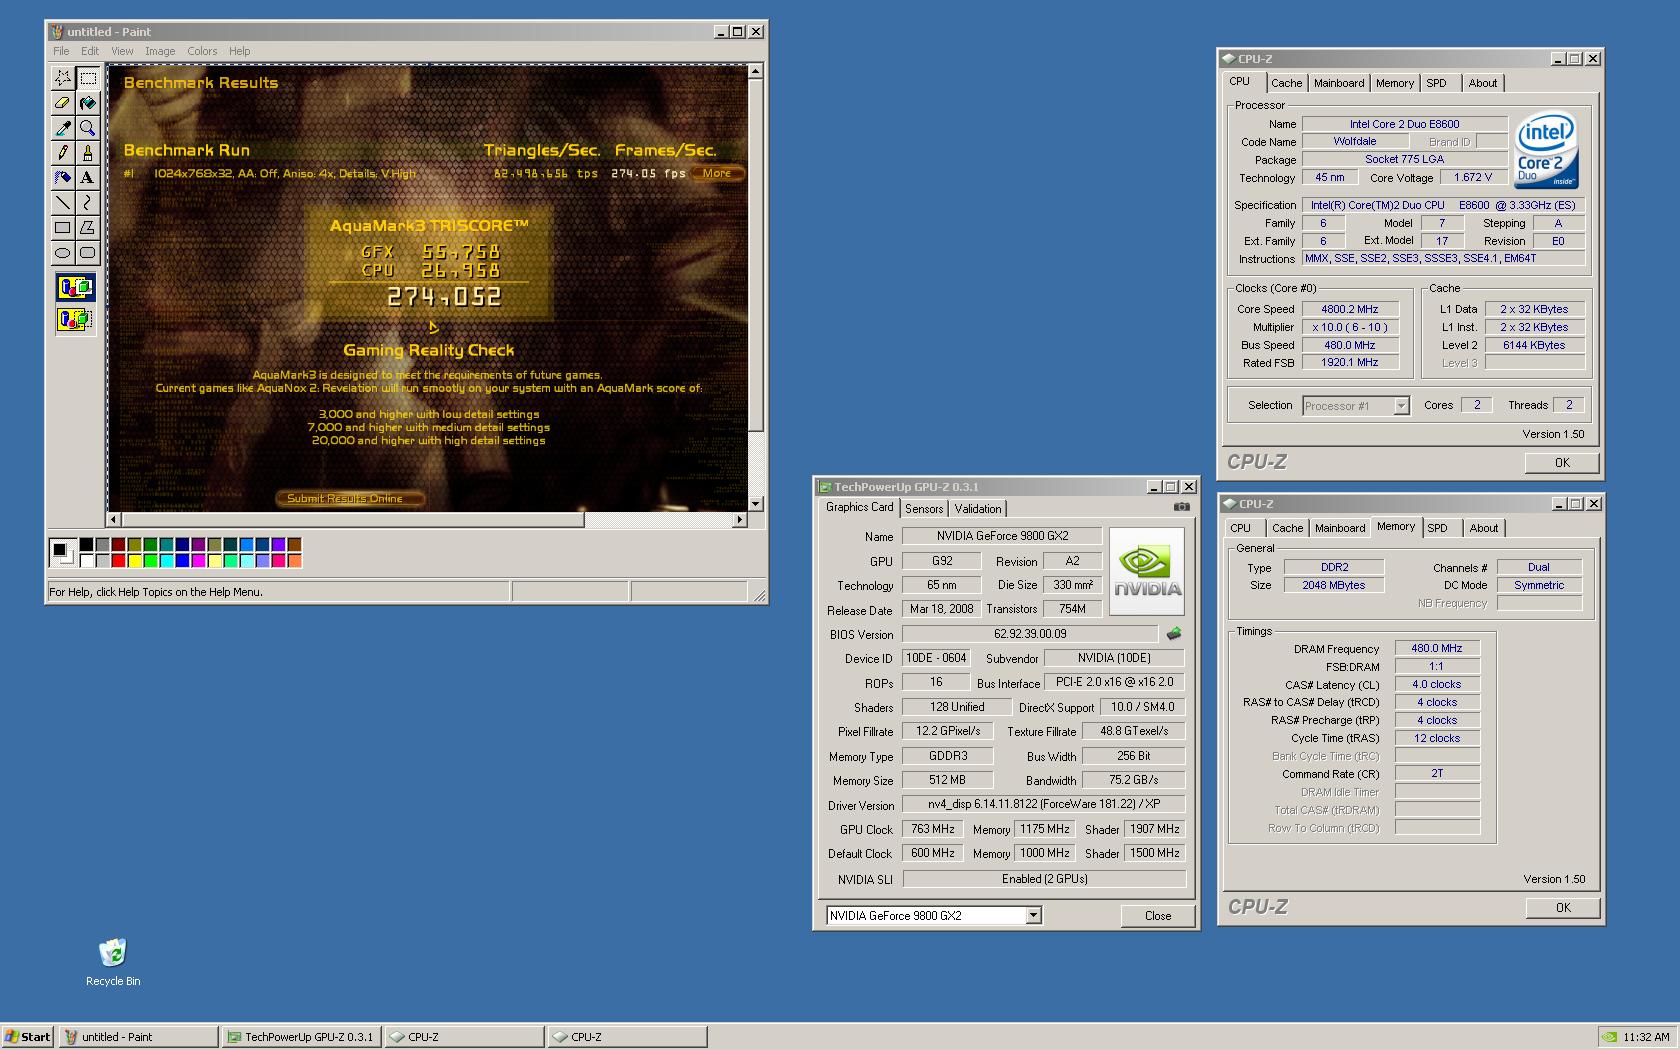Click the Intel Core 2 Duo logo
The width and height of the screenshot is (1680, 1050).
pyautogui.click(x=1546, y=150)
